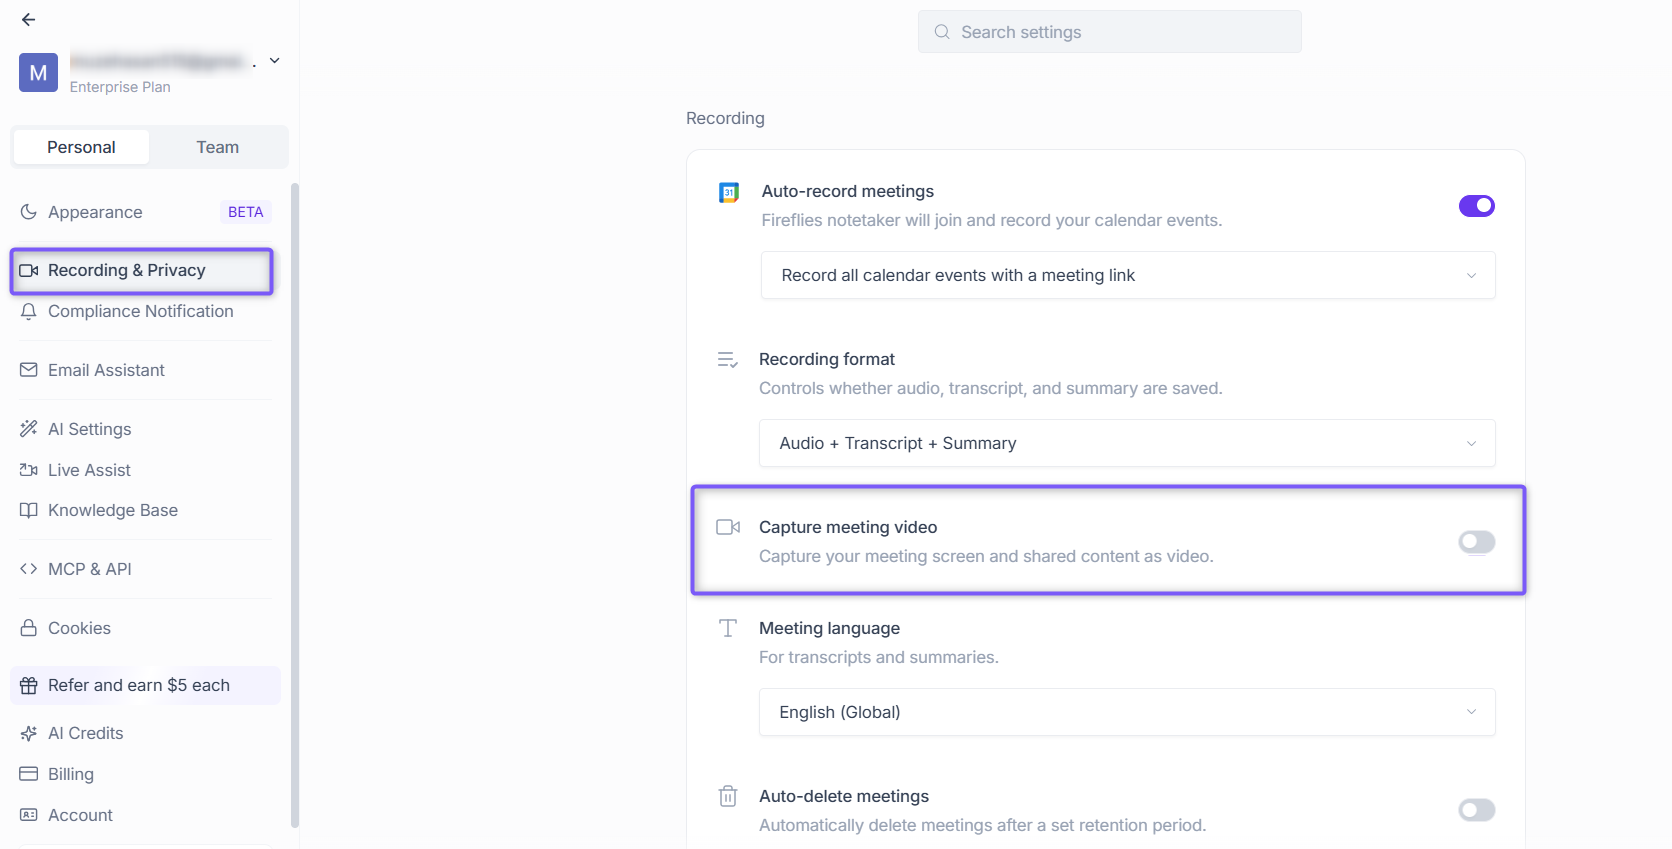Screen dimensions: 1672x849
Task: Open Appearance settings
Action: (145, 212)
